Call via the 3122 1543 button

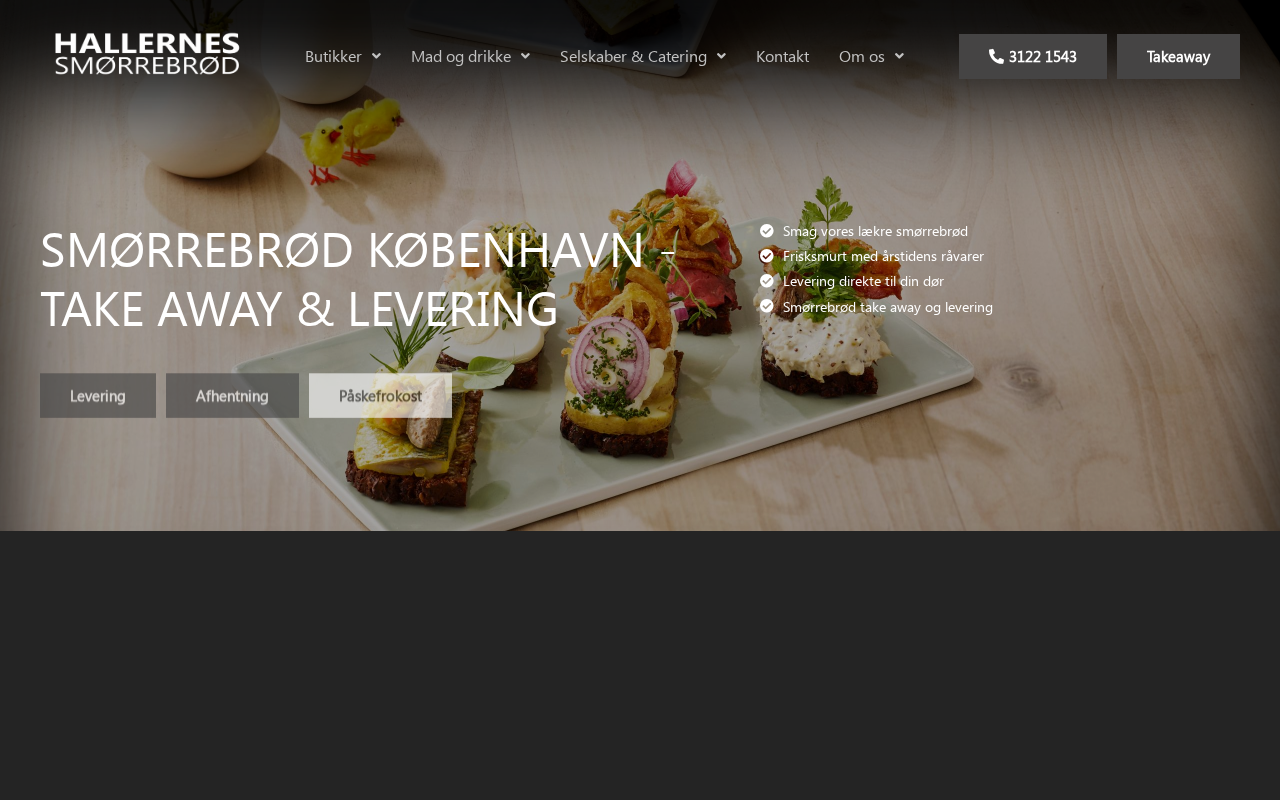coord(1033,56)
